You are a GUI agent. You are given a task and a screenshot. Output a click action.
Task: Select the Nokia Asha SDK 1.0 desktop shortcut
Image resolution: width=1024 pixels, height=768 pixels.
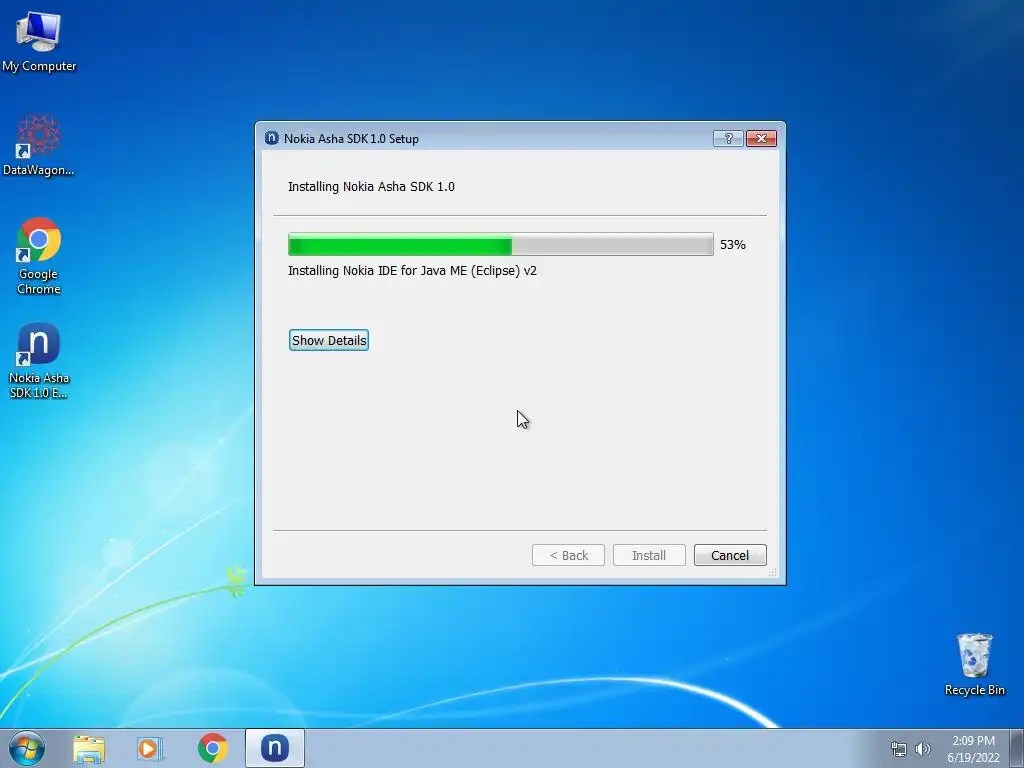click(x=39, y=360)
